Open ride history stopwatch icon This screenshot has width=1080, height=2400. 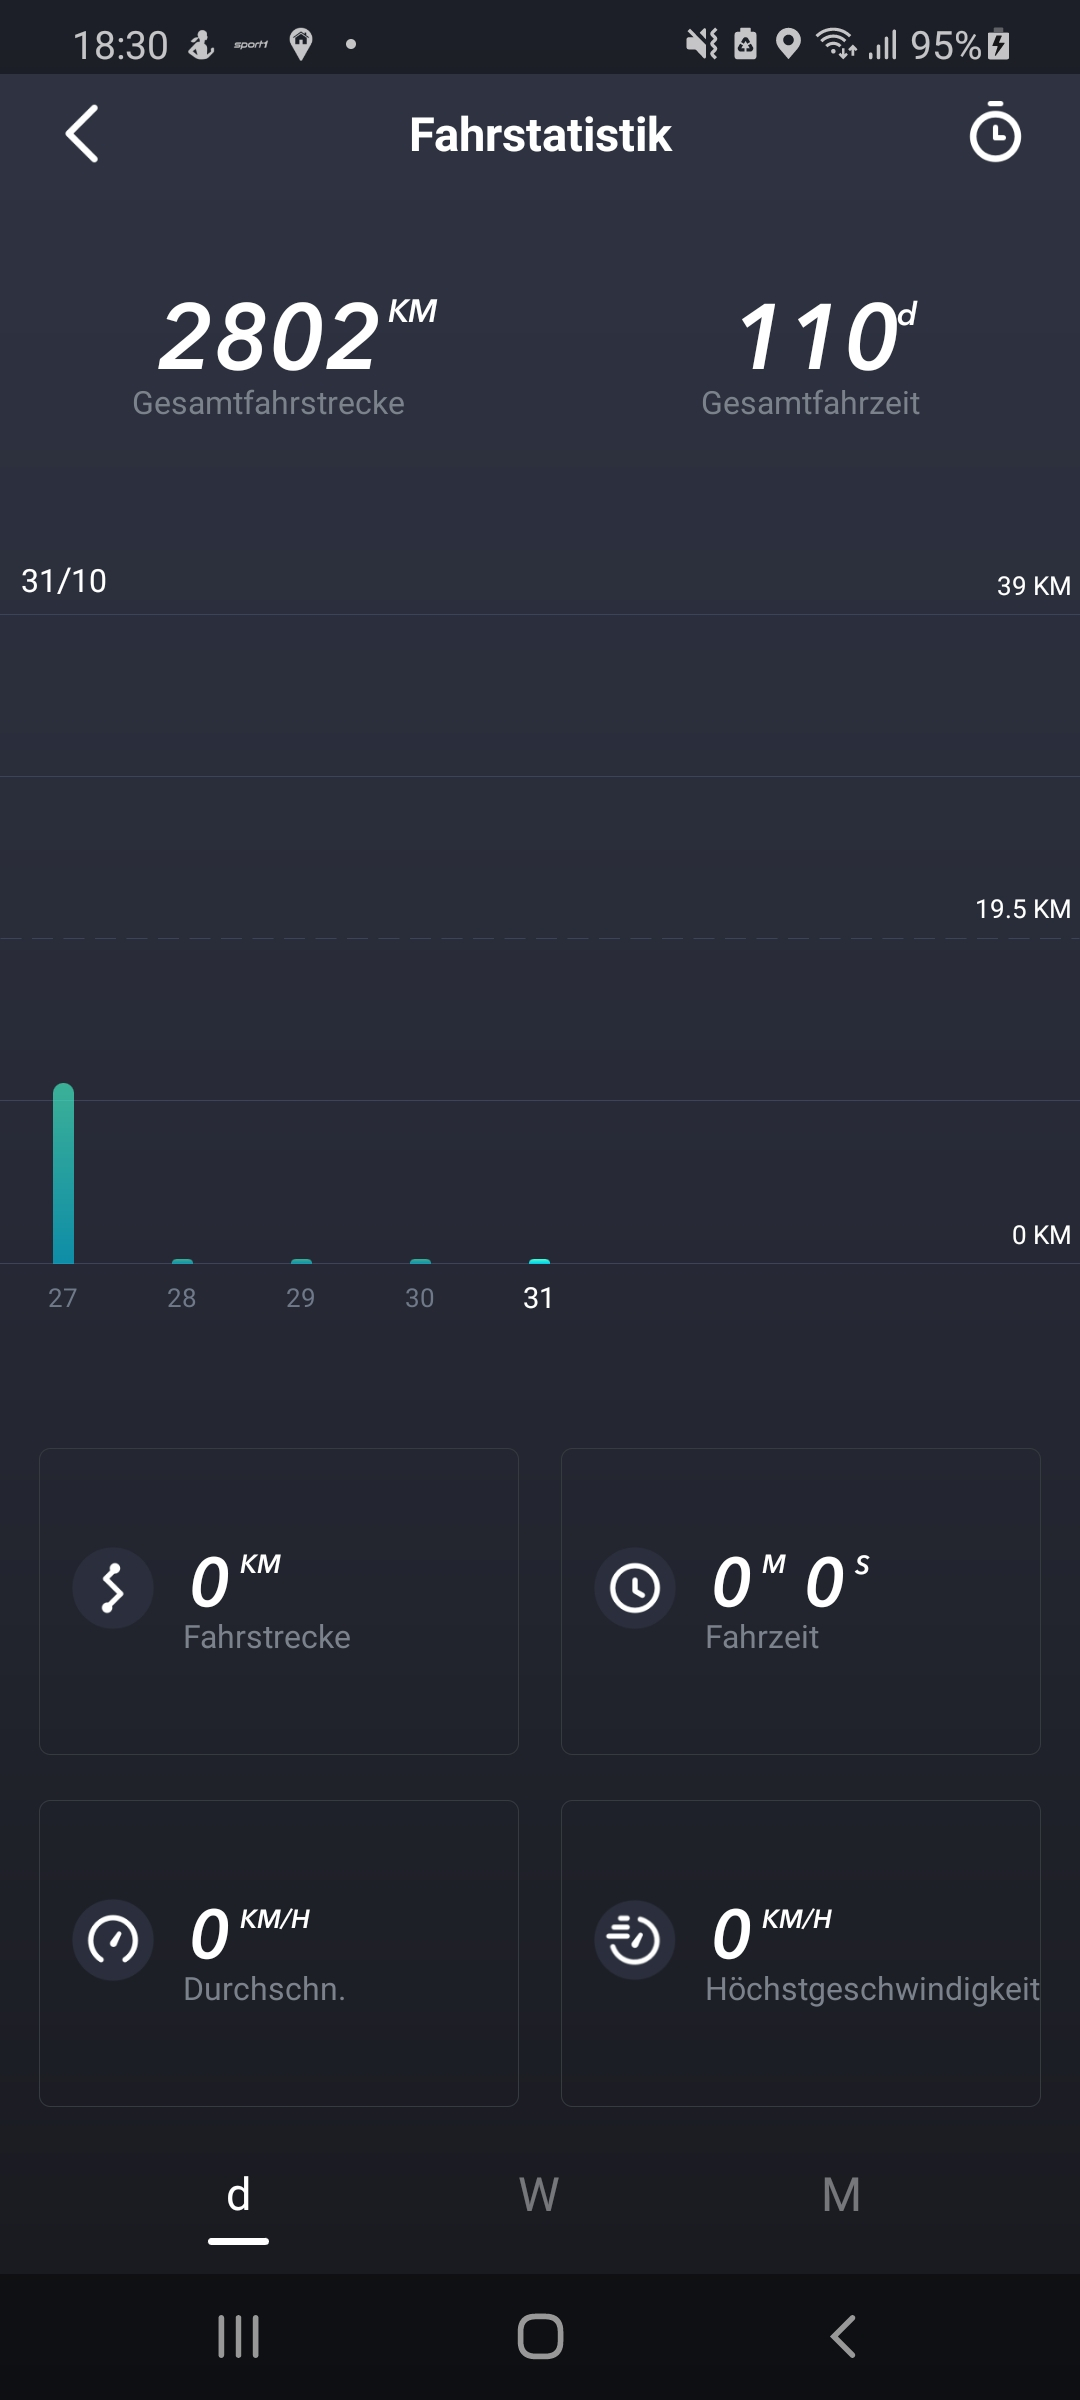point(994,134)
